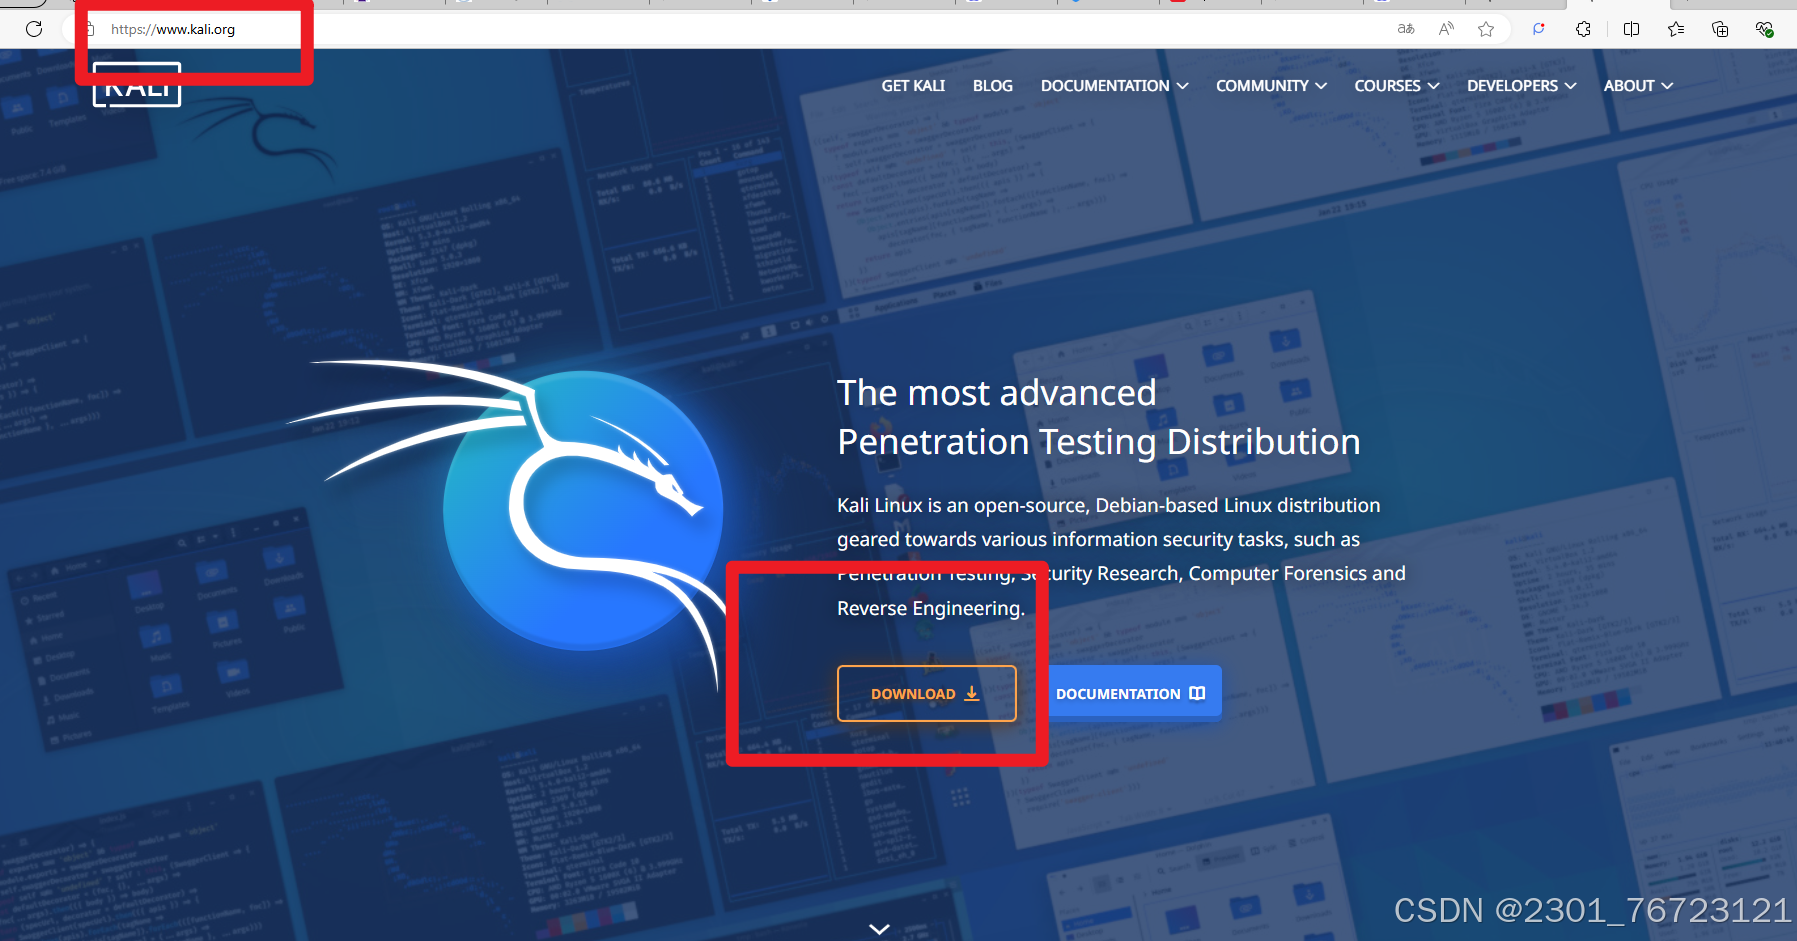Click the orange DOWNLOAD button
This screenshot has width=1797, height=941.
pos(926,693)
